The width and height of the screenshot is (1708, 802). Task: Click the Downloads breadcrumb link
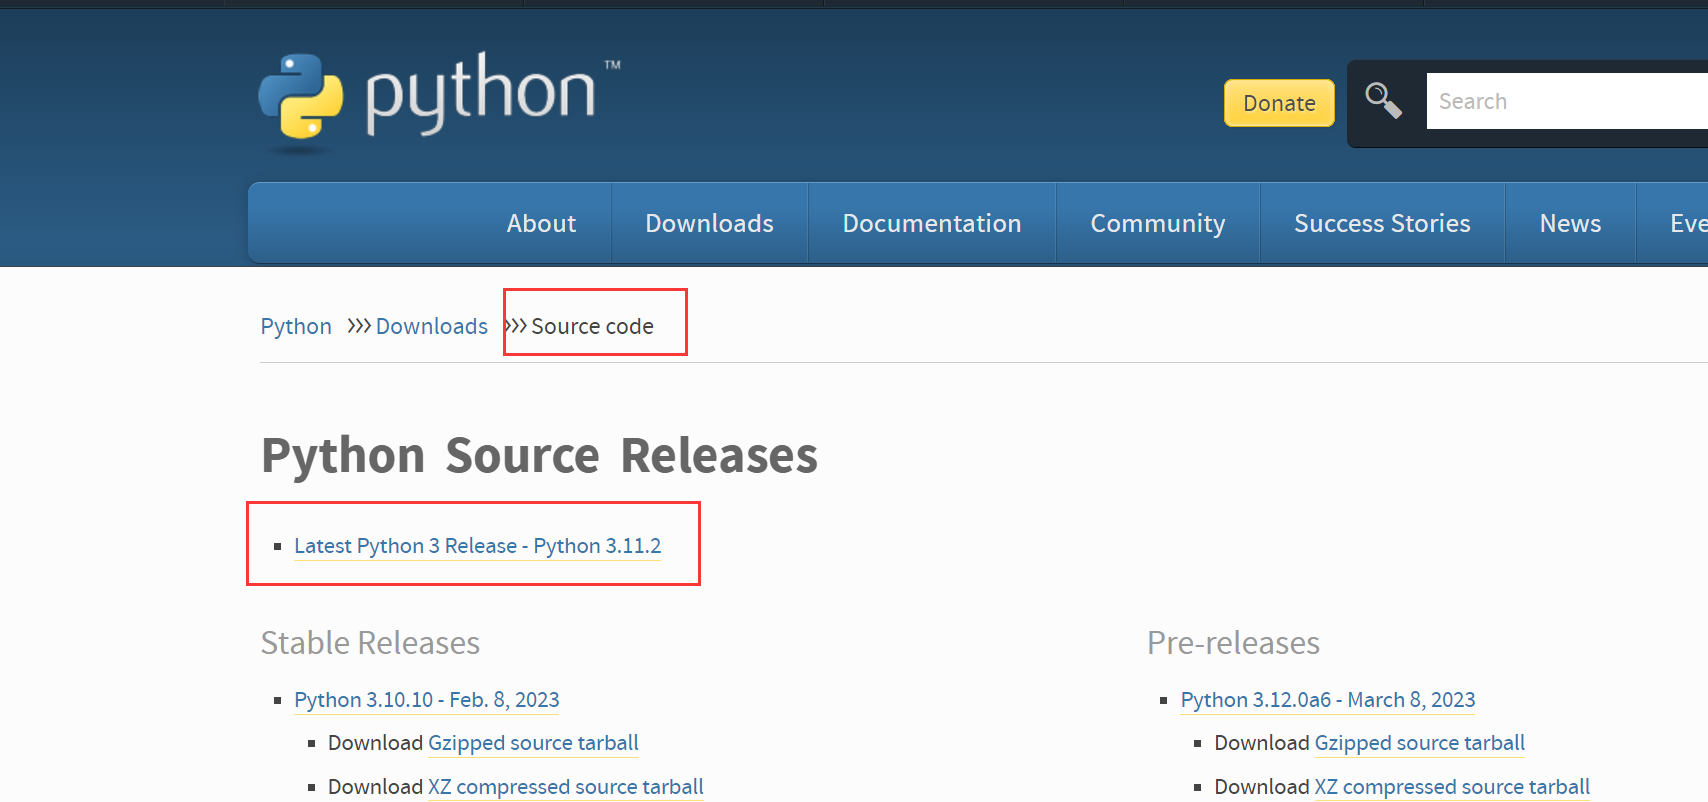pyautogui.click(x=432, y=326)
